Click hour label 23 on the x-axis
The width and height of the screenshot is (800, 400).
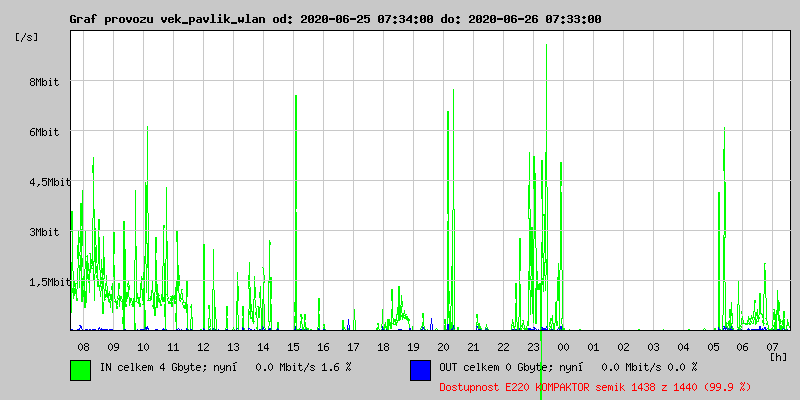[533, 347]
